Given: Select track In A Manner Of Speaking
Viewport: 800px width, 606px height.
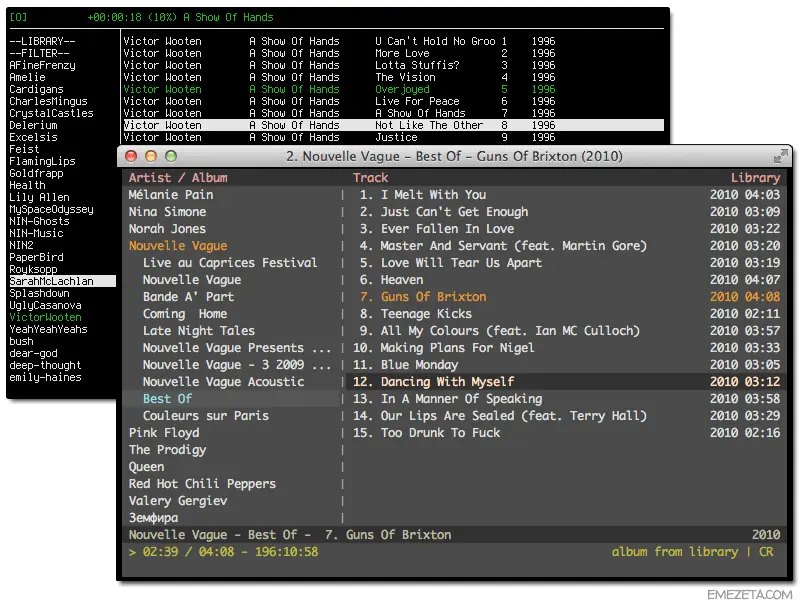Looking at the screenshot, I should (x=566, y=399).
